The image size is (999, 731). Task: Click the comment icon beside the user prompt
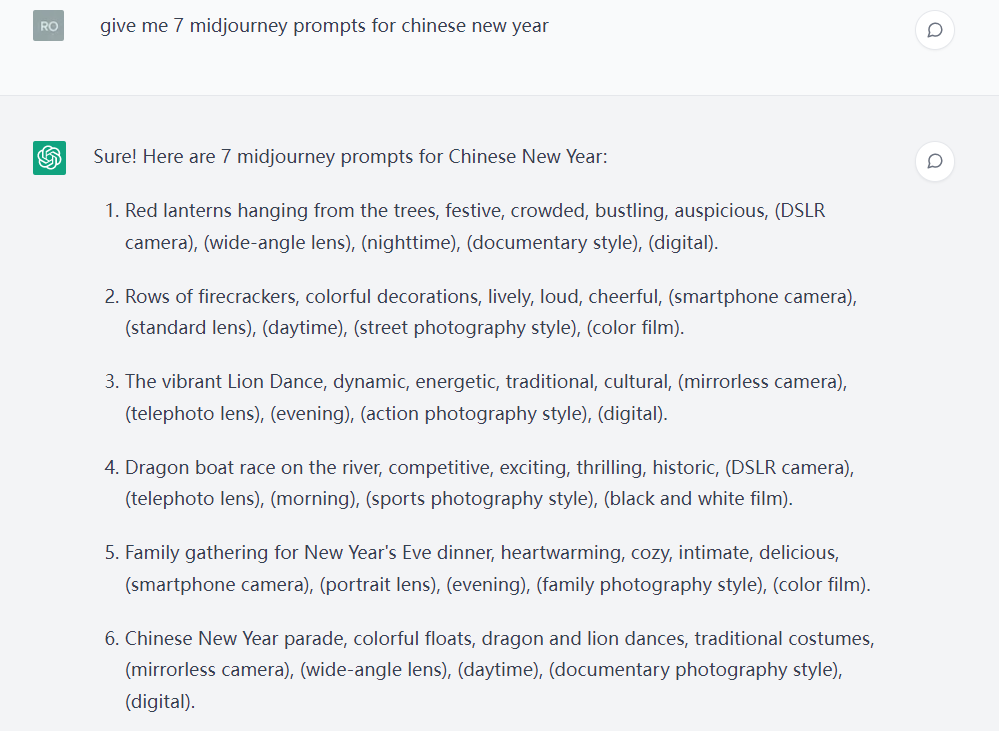(x=934, y=30)
